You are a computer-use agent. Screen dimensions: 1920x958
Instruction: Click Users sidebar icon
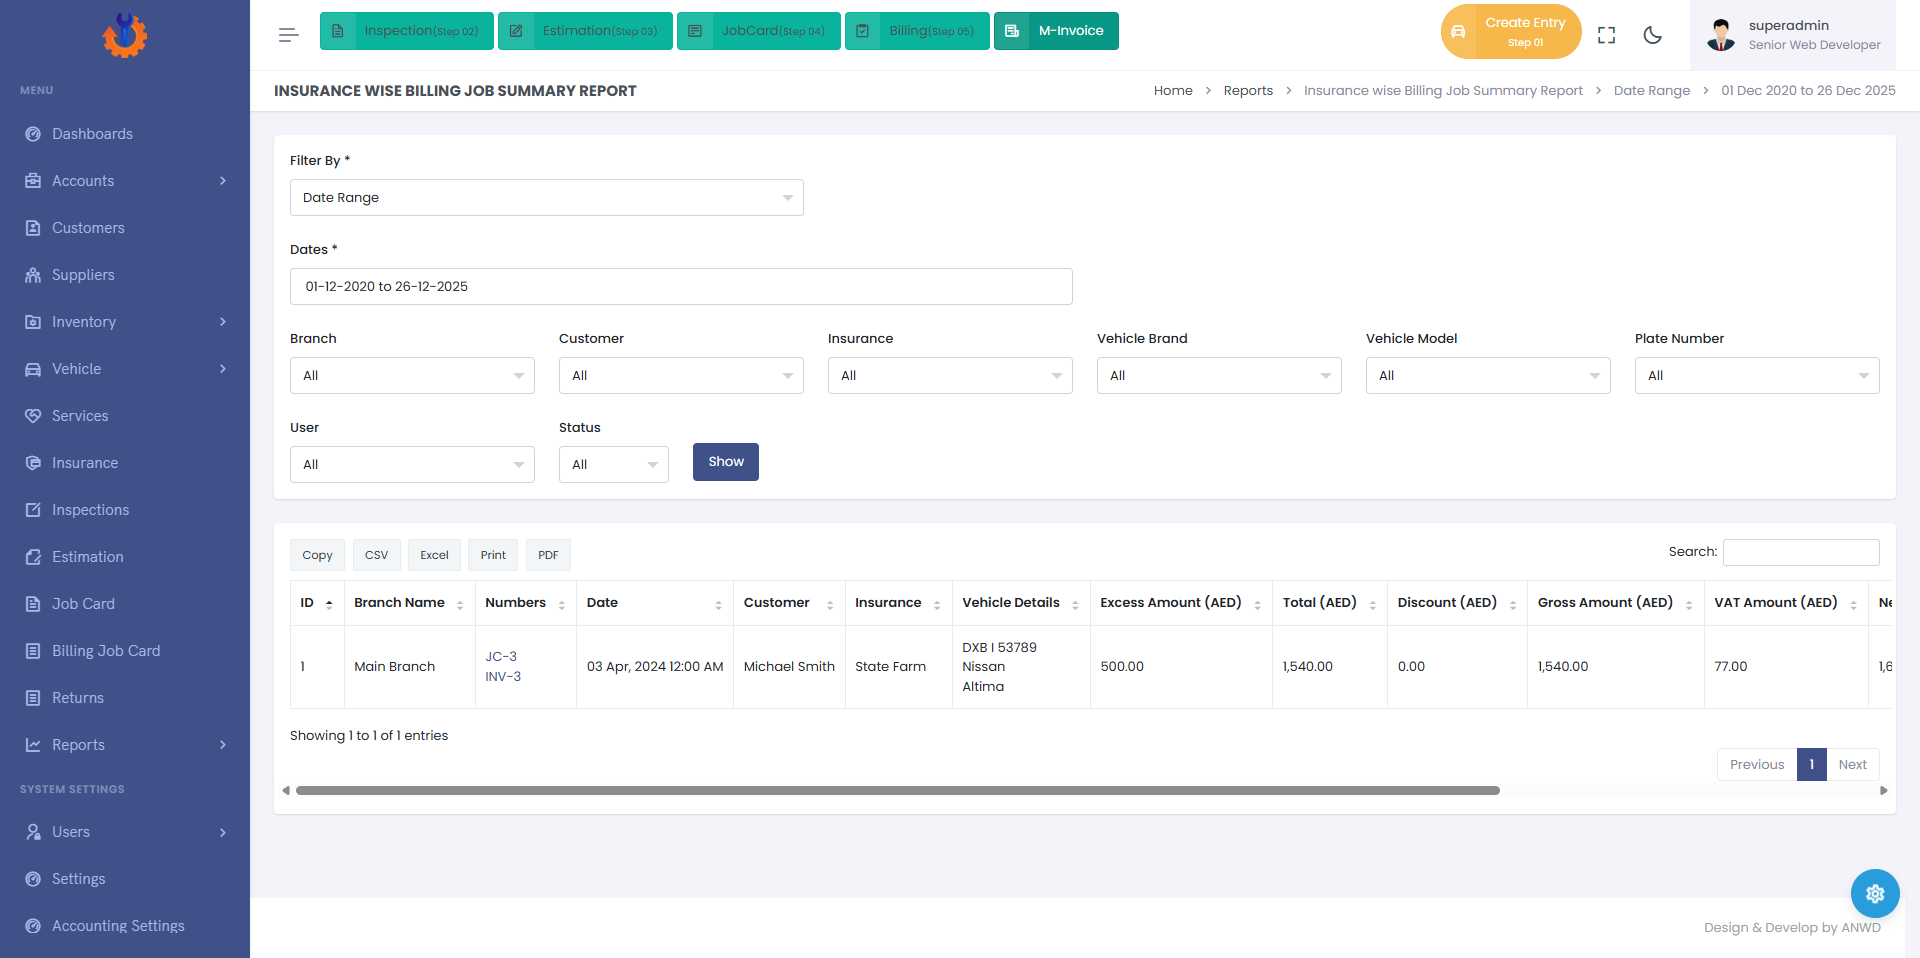tap(33, 832)
